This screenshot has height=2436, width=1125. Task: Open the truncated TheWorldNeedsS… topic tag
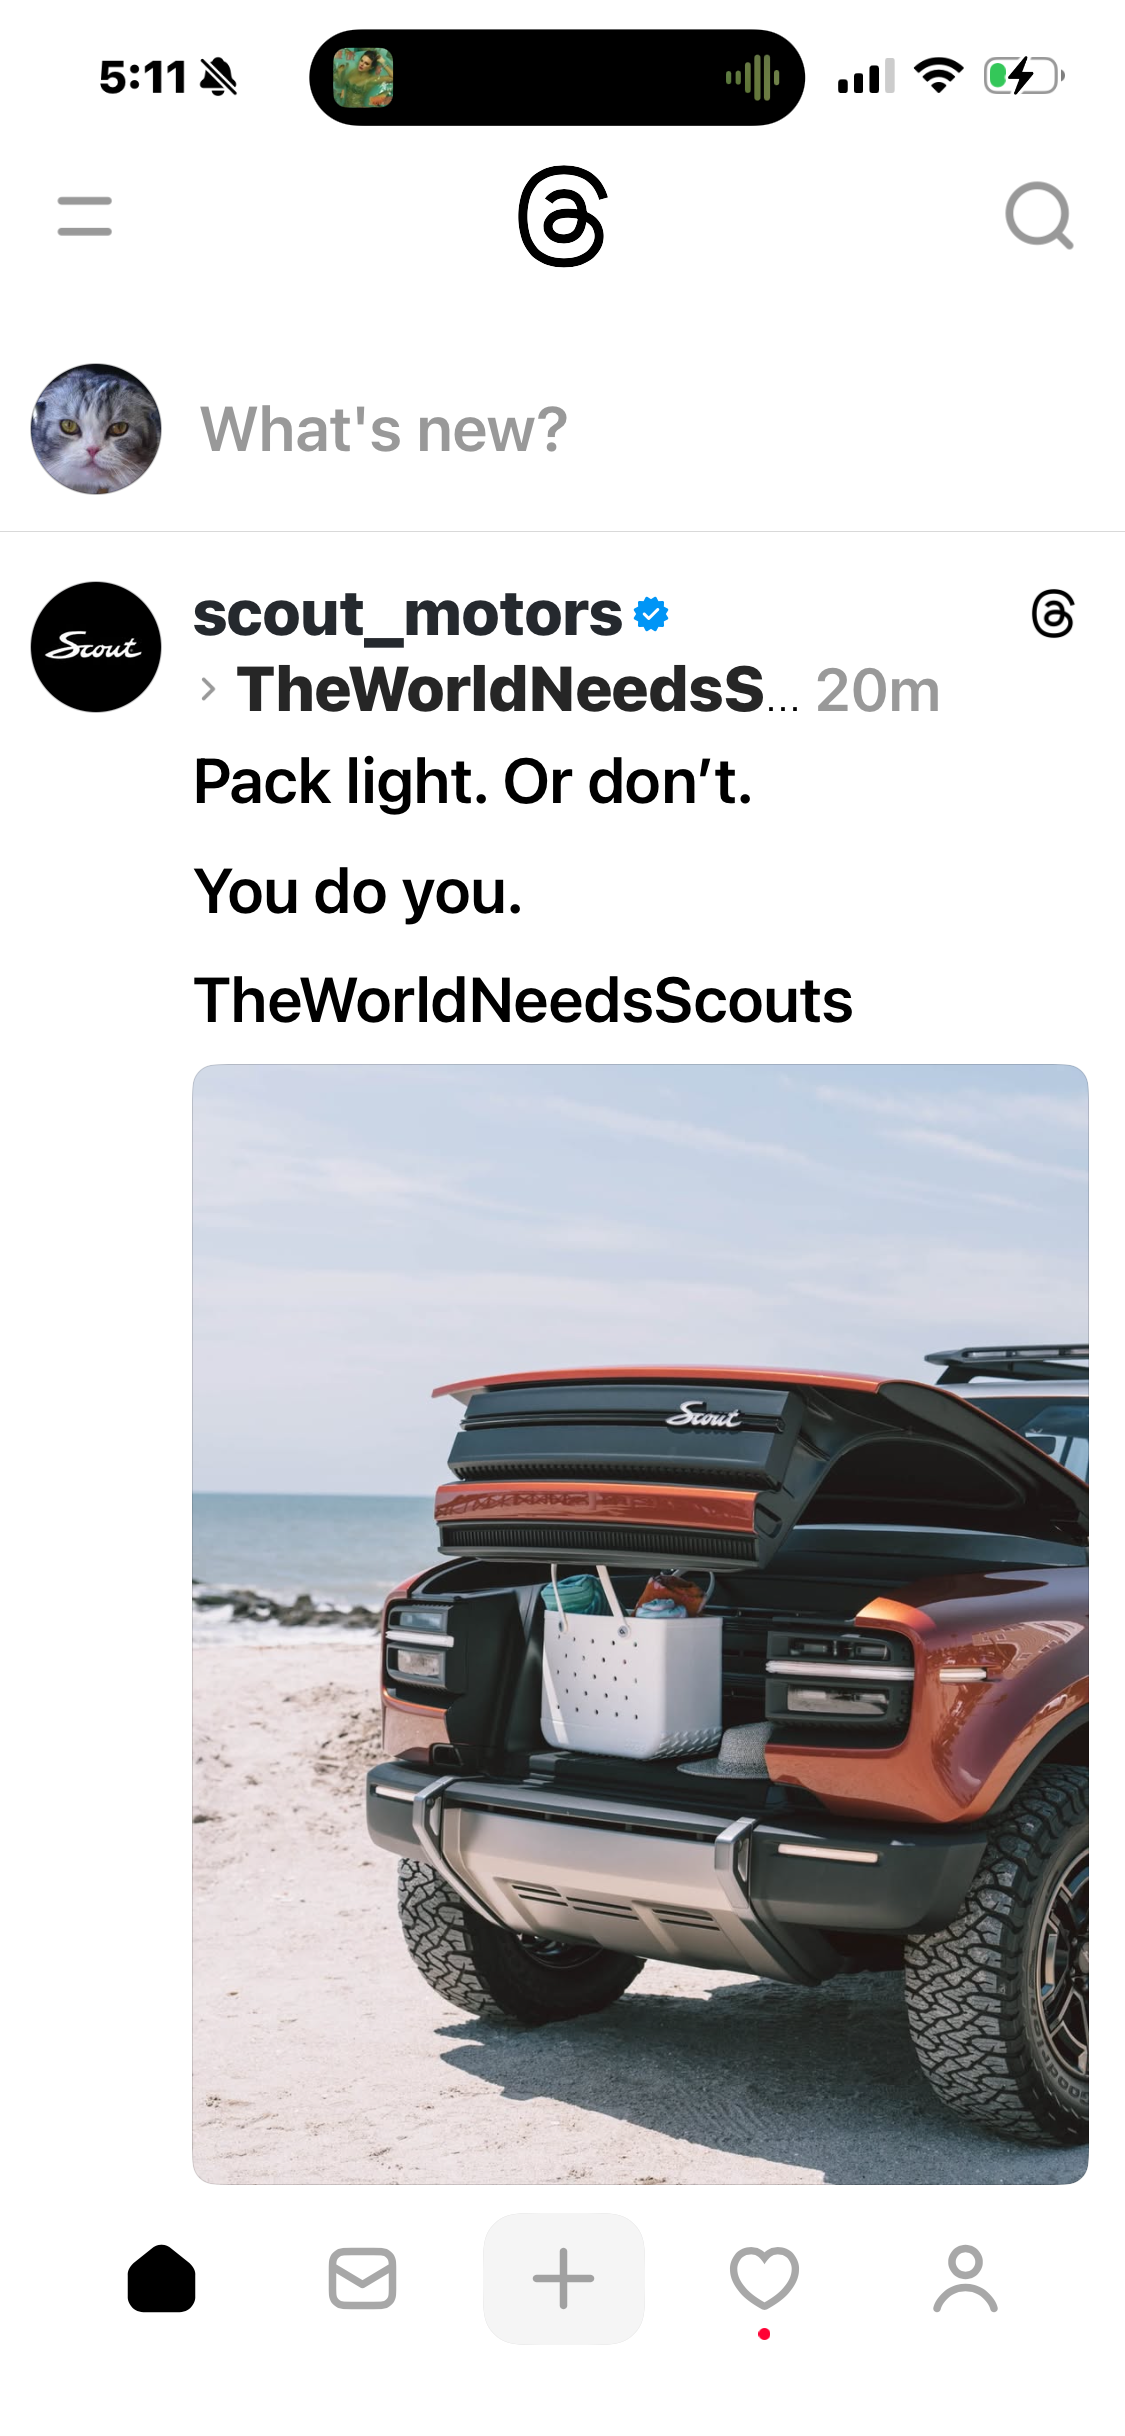[x=518, y=689]
